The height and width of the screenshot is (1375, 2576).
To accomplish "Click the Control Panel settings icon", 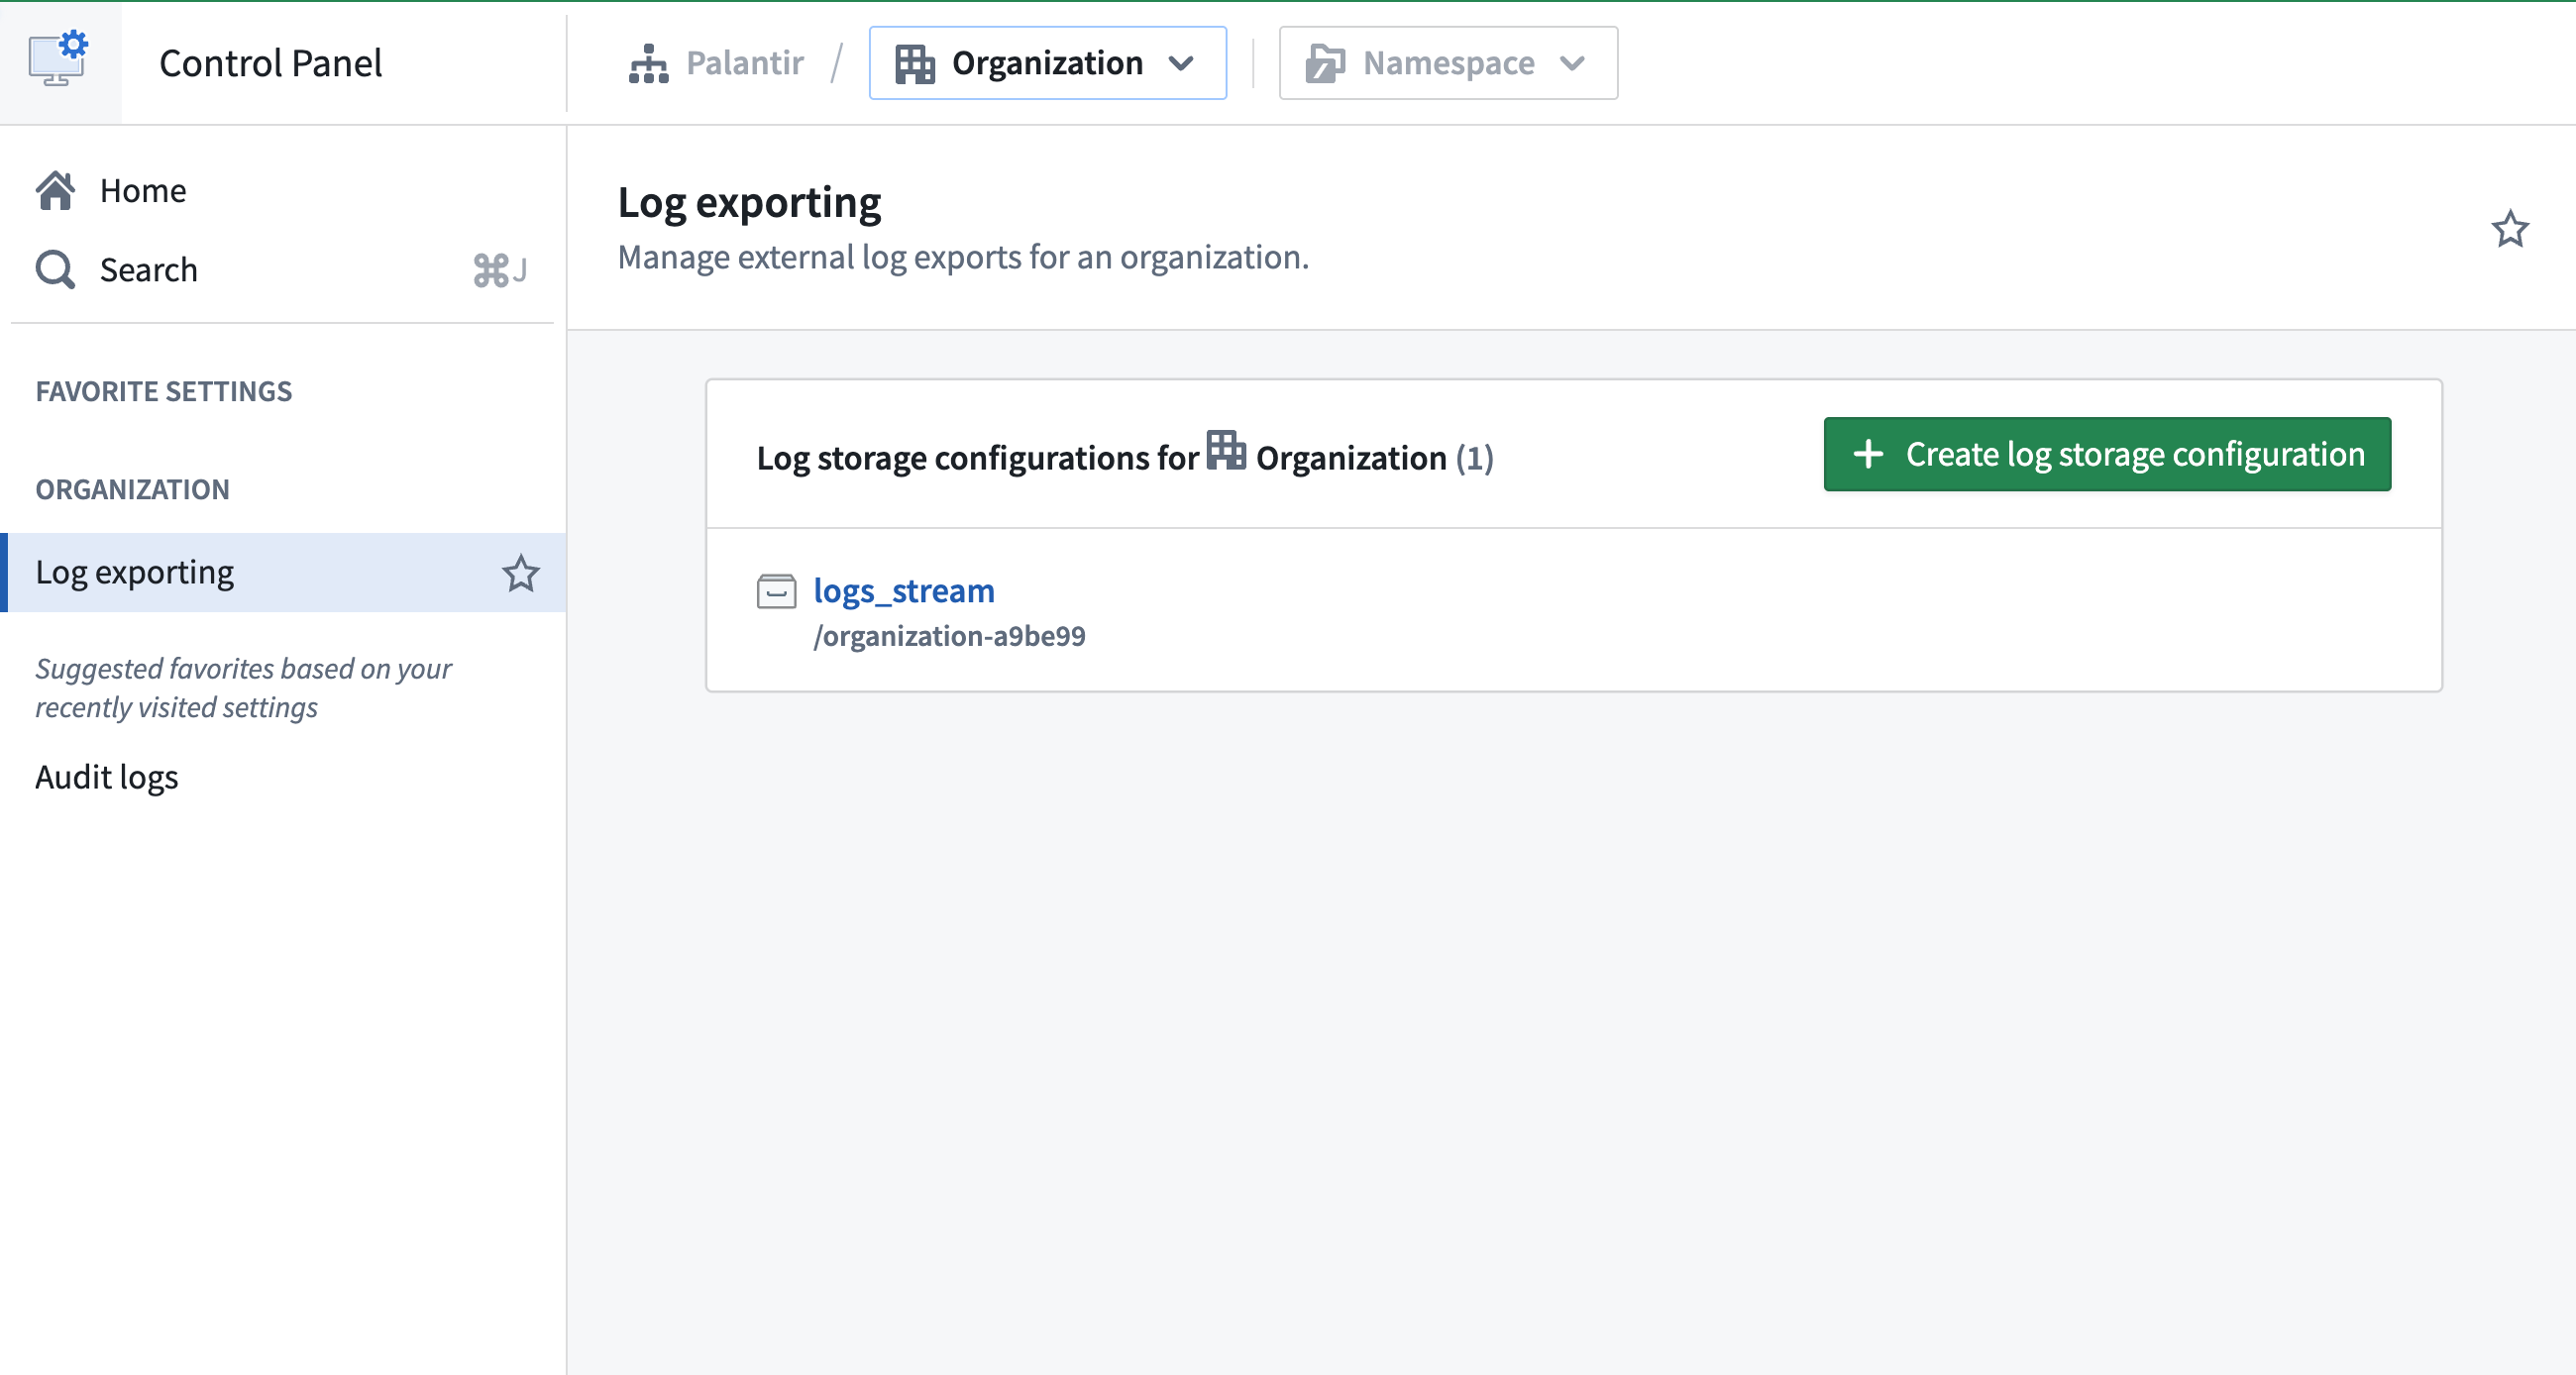I will tap(58, 58).
